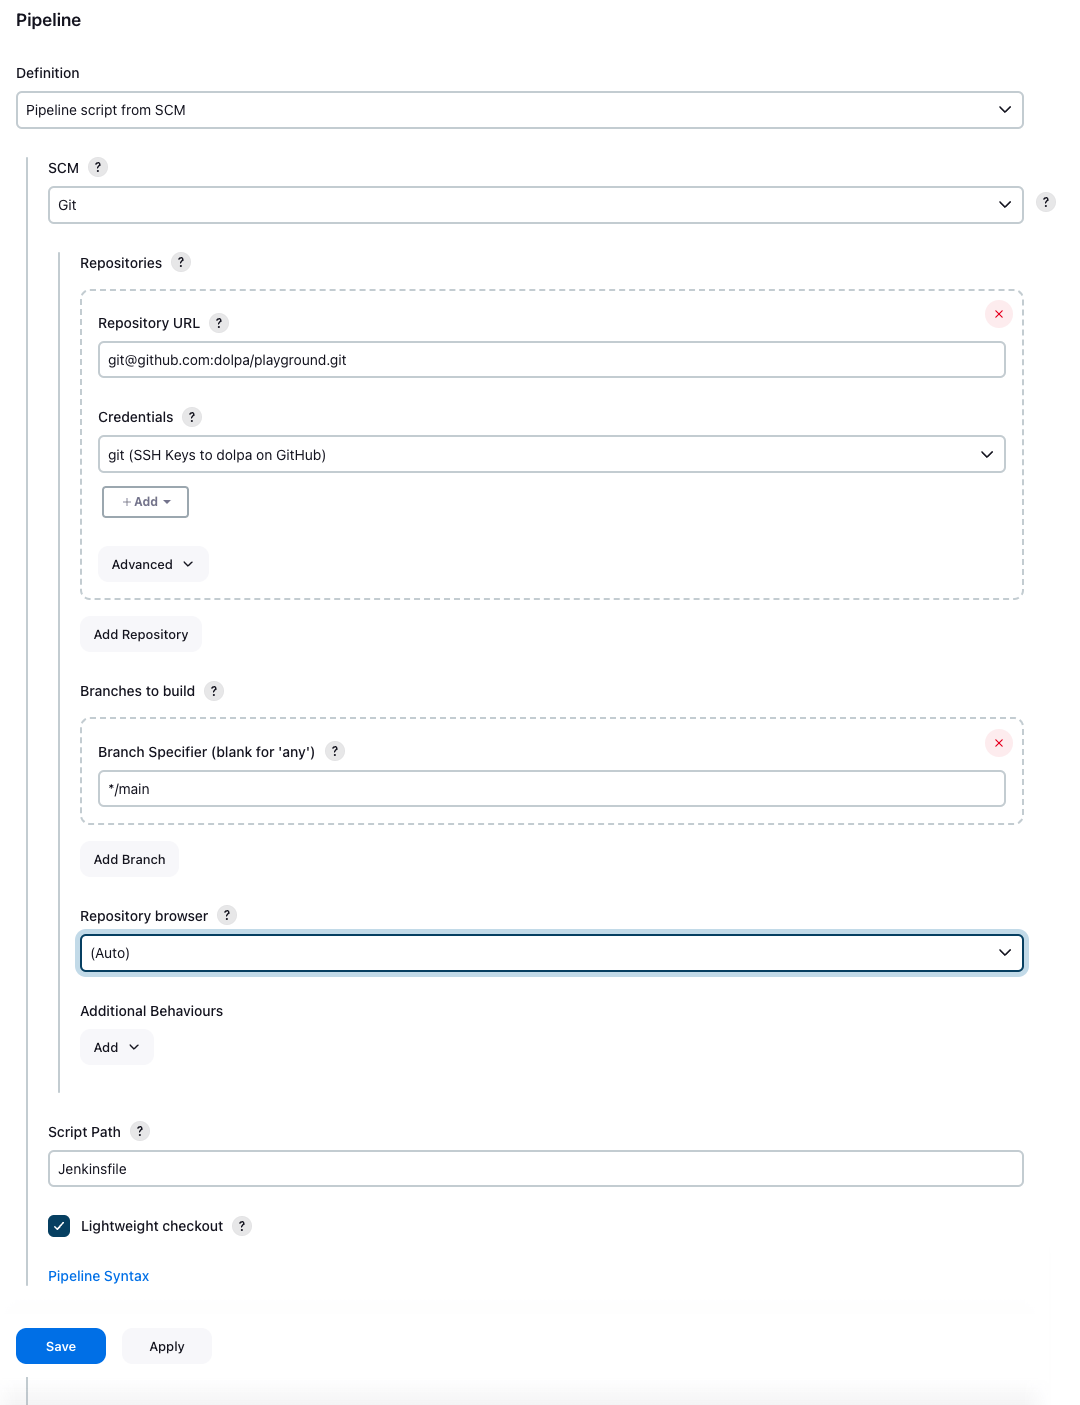This screenshot has height=1405, width=1080.
Task: Click help icon next to SCM label
Action: click(98, 167)
